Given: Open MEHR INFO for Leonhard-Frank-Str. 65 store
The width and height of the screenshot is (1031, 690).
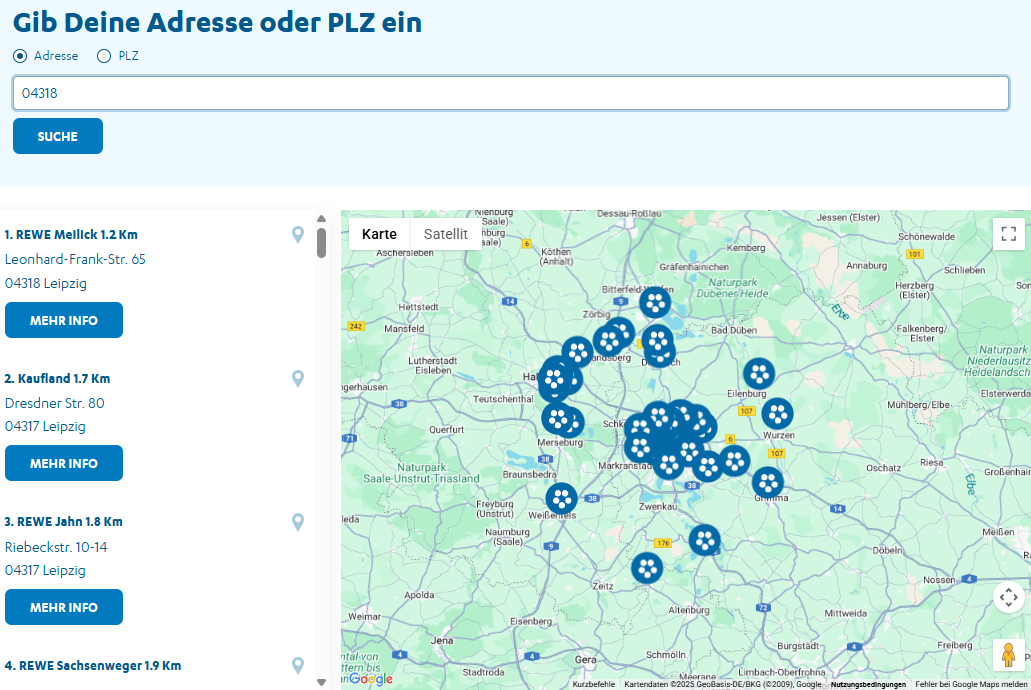Looking at the screenshot, I should [x=64, y=320].
